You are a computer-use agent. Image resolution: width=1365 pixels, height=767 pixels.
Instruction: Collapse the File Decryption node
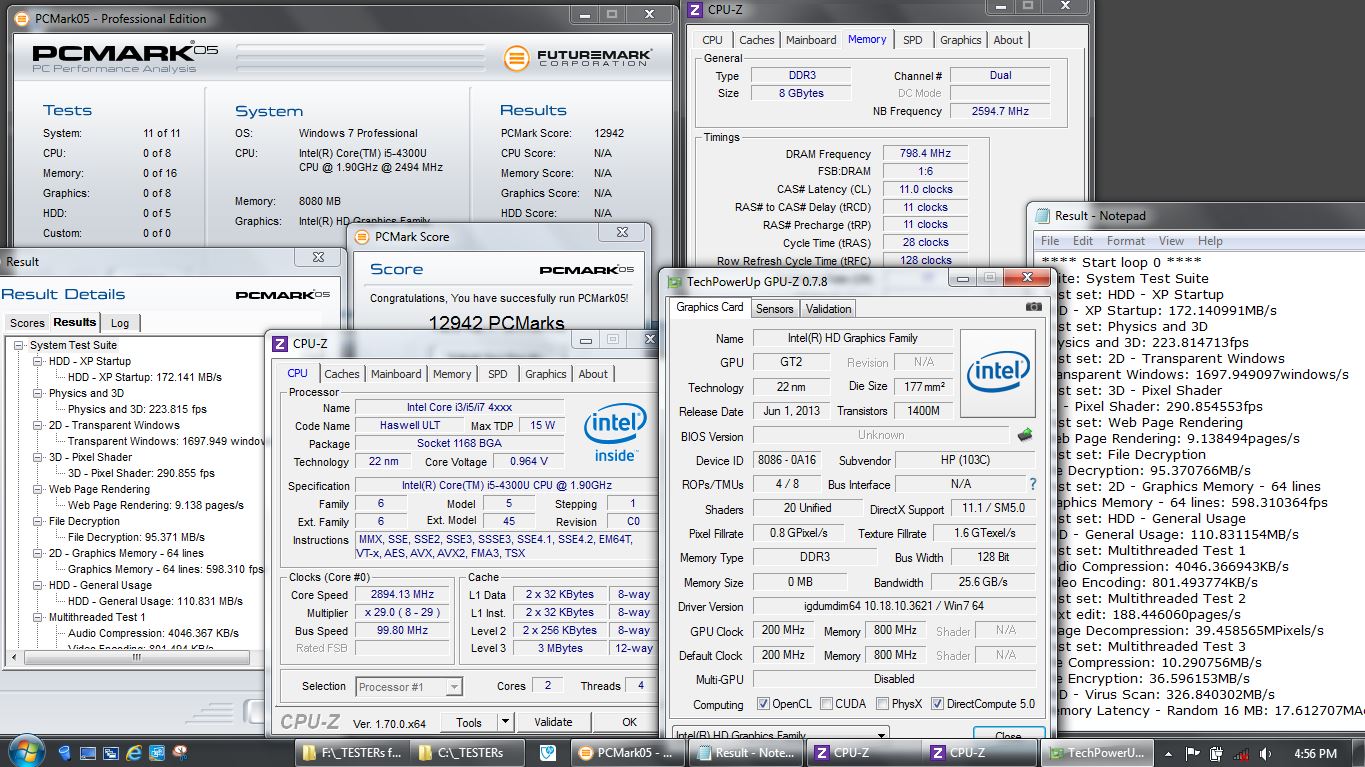[37, 521]
